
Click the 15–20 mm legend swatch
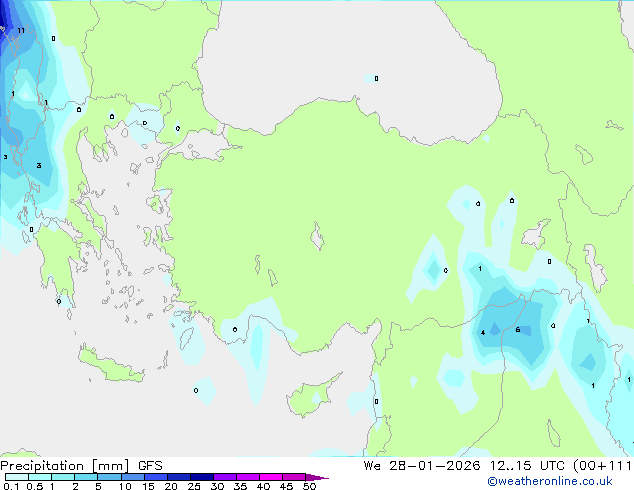coord(156,477)
